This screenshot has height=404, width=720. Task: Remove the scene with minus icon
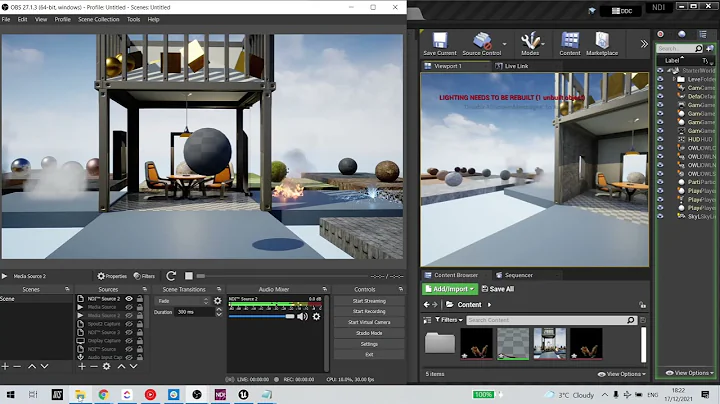tap(17, 366)
